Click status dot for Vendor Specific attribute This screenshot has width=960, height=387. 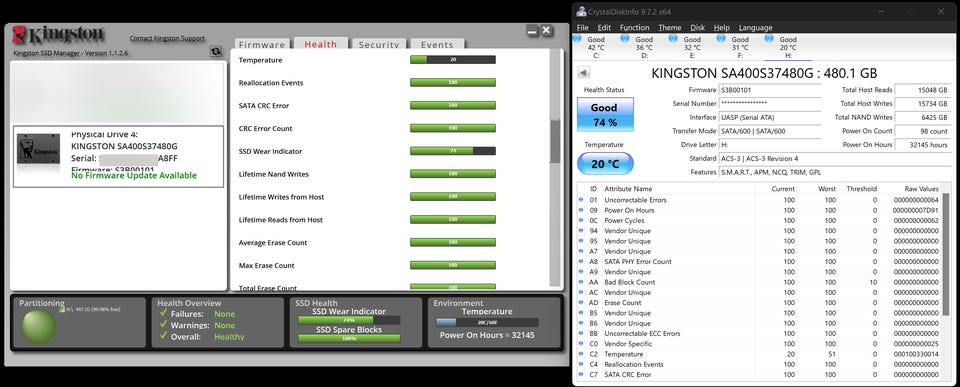[581, 344]
